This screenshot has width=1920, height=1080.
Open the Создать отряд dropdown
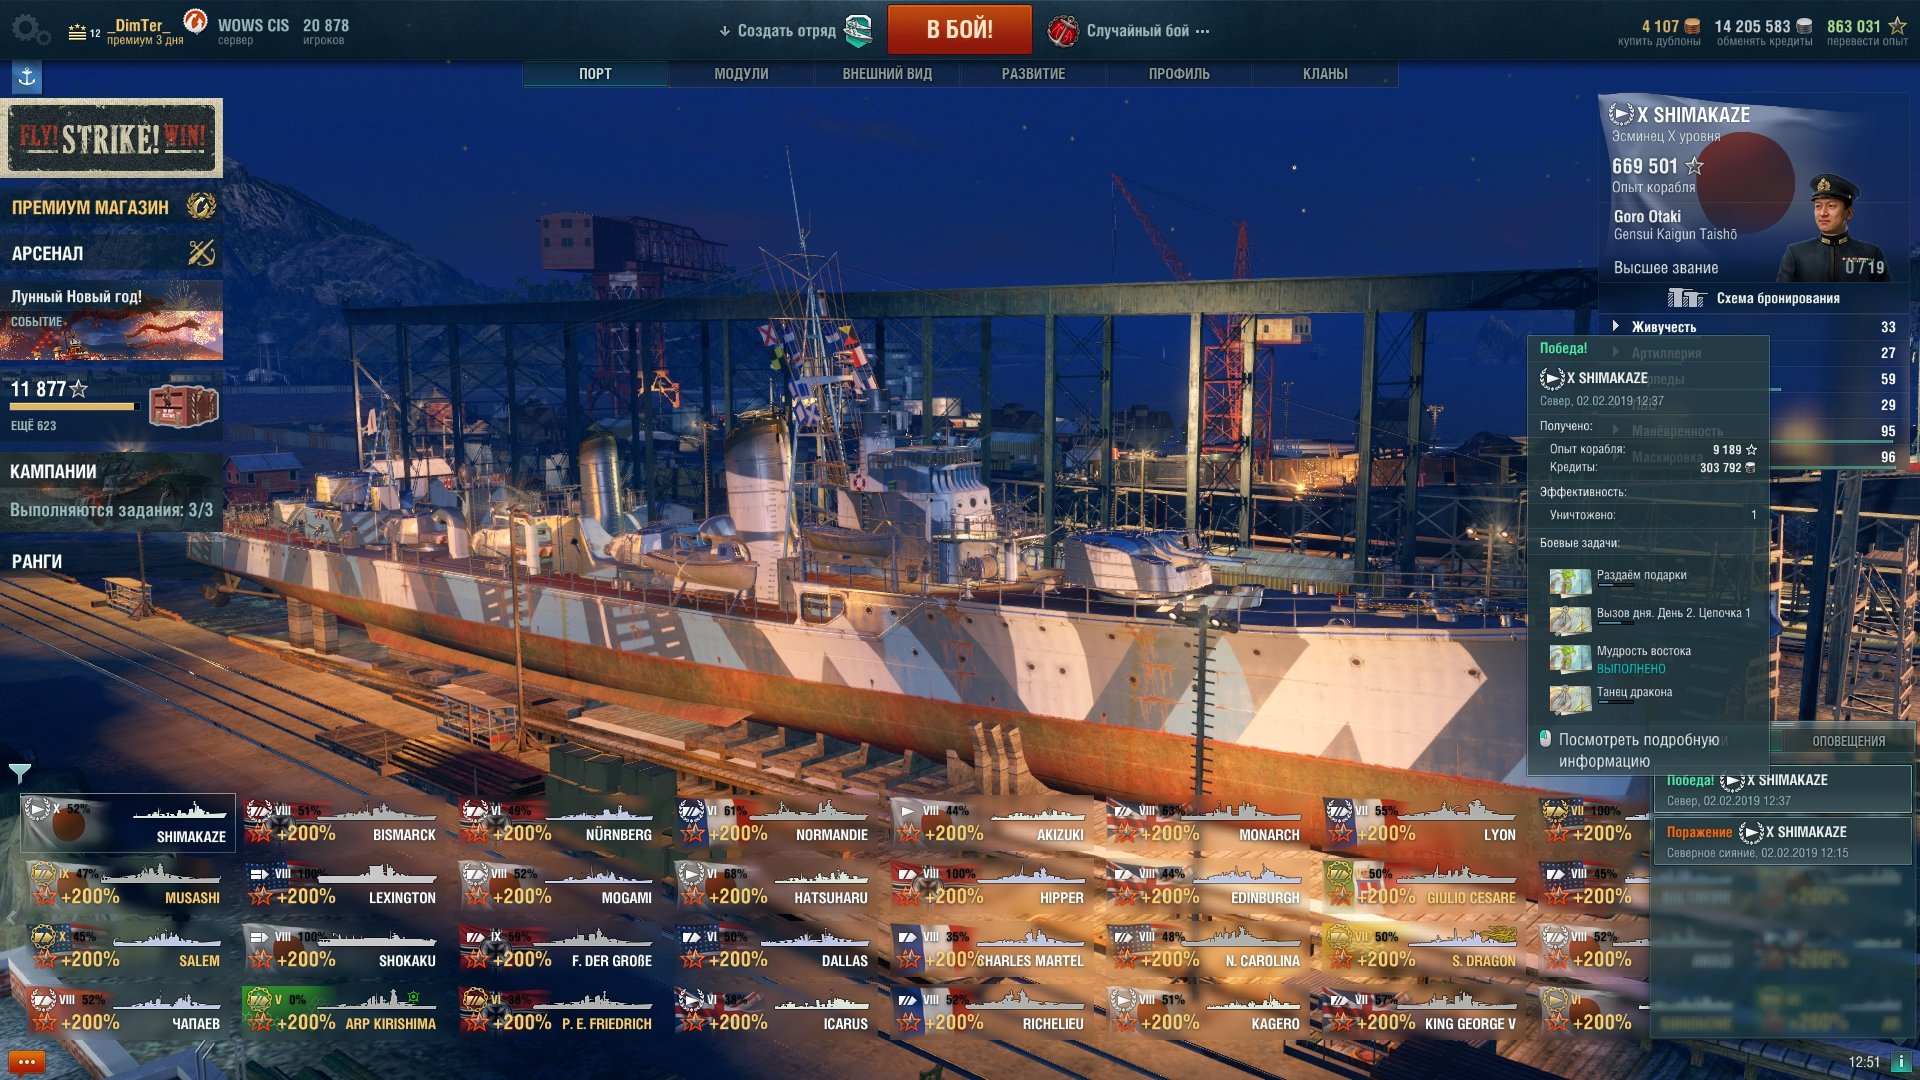click(x=778, y=31)
